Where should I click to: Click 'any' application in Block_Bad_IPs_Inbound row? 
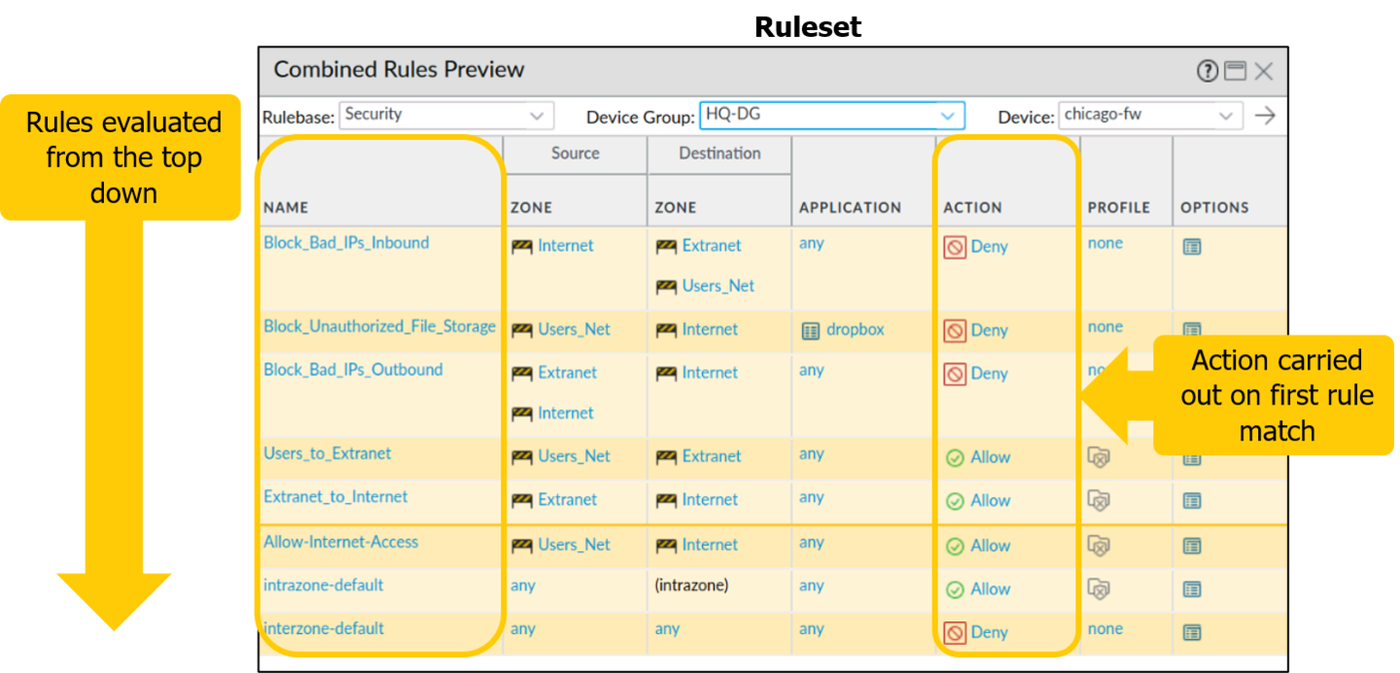coord(811,243)
